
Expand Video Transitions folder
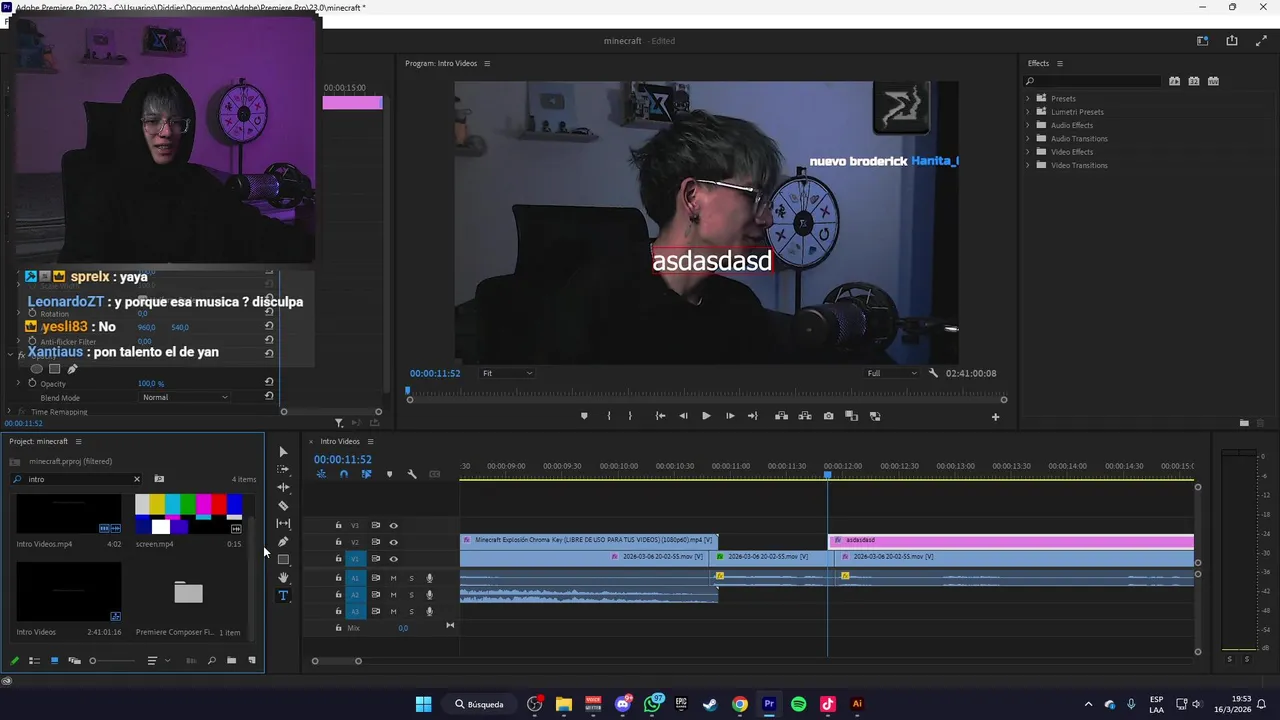[x=1027, y=165]
